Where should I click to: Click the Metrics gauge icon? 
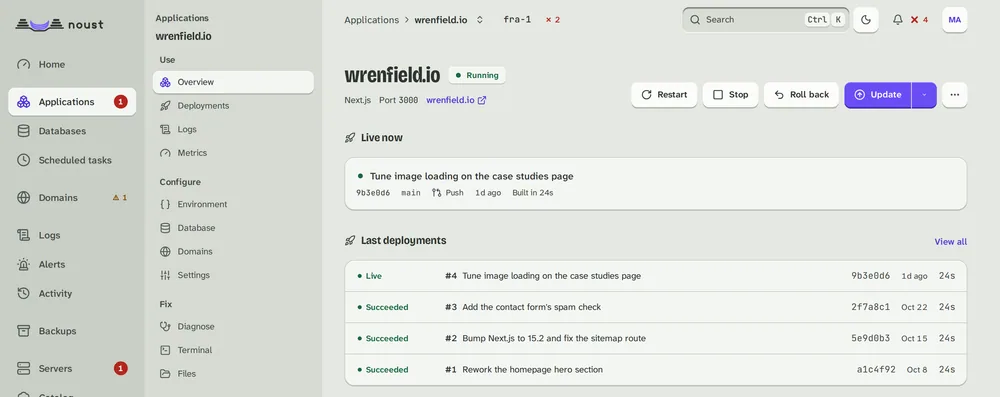click(165, 153)
